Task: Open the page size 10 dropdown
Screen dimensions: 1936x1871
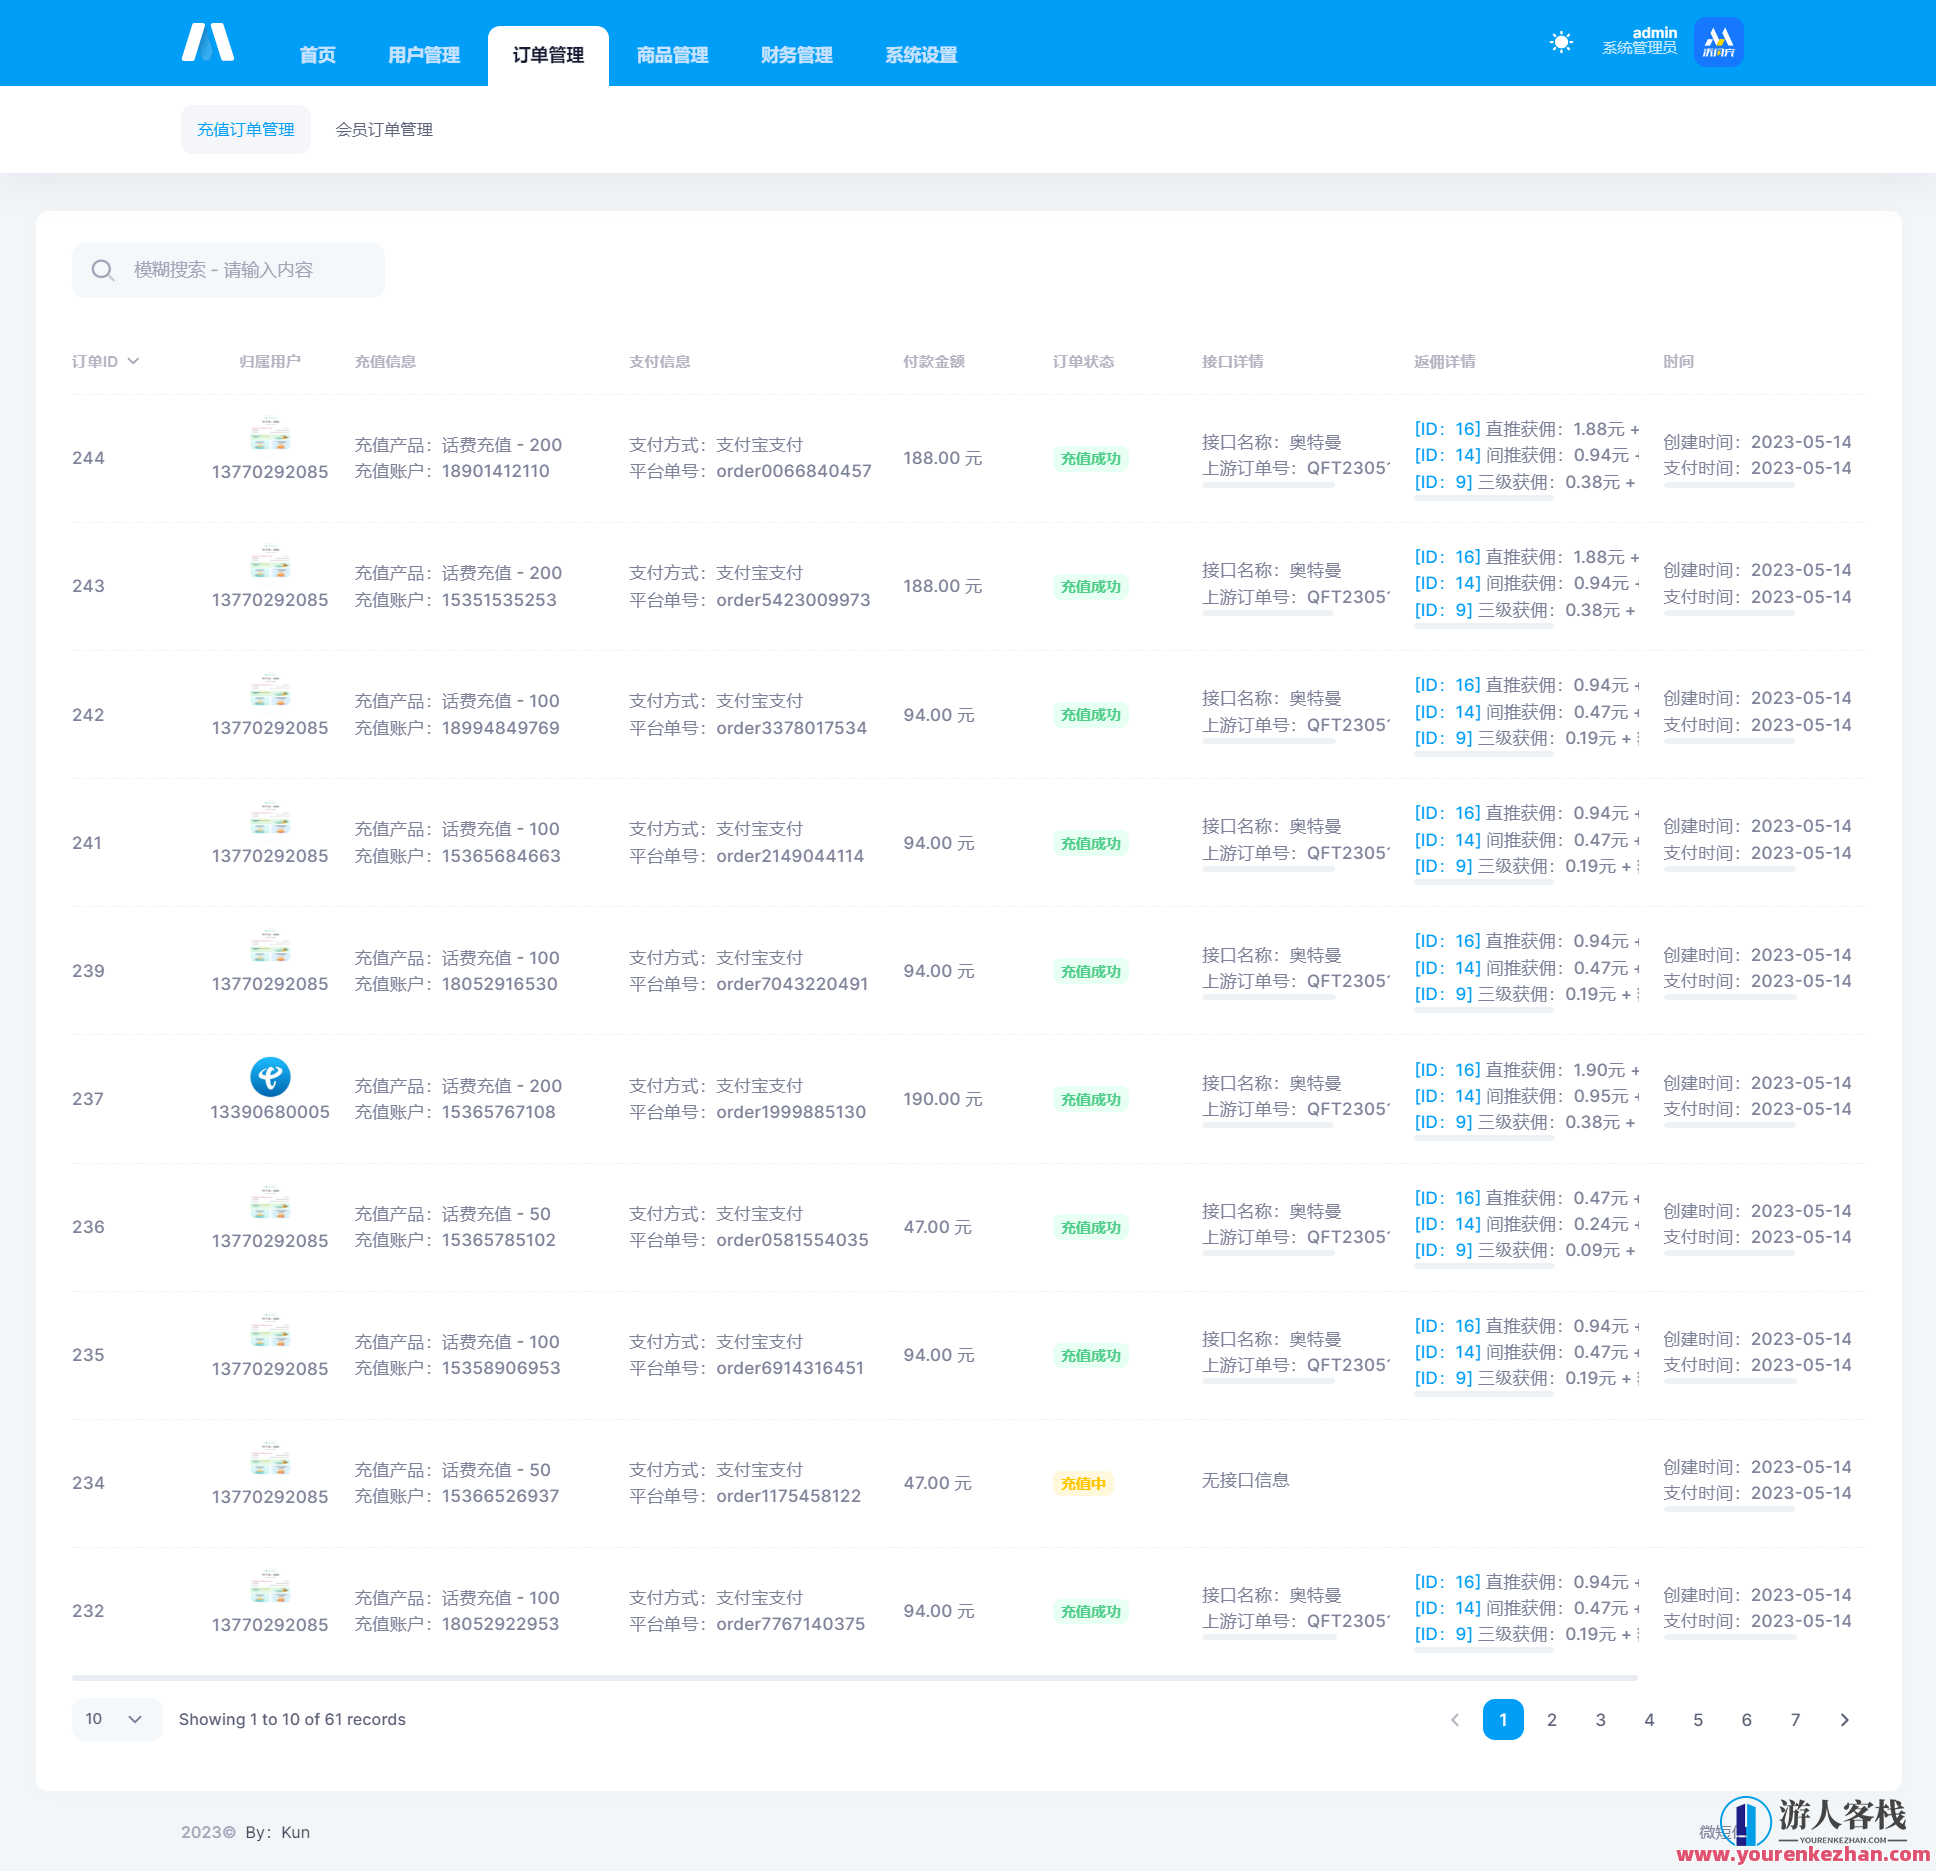Action: click(x=115, y=1719)
